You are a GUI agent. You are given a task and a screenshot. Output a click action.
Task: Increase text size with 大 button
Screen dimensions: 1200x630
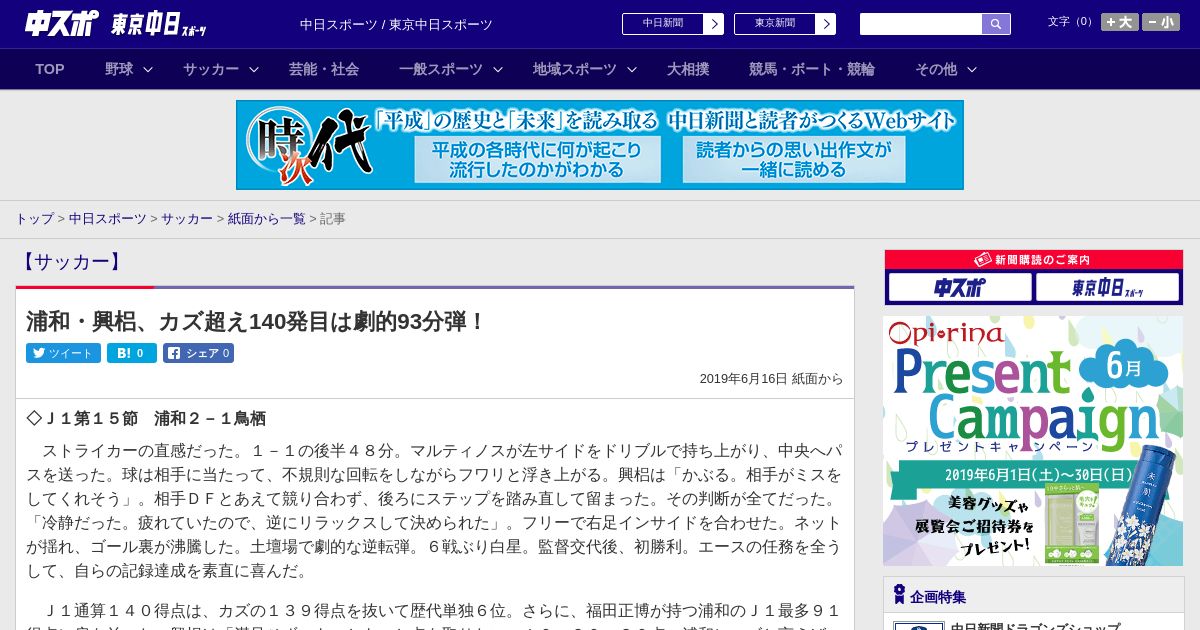point(1119,22)
